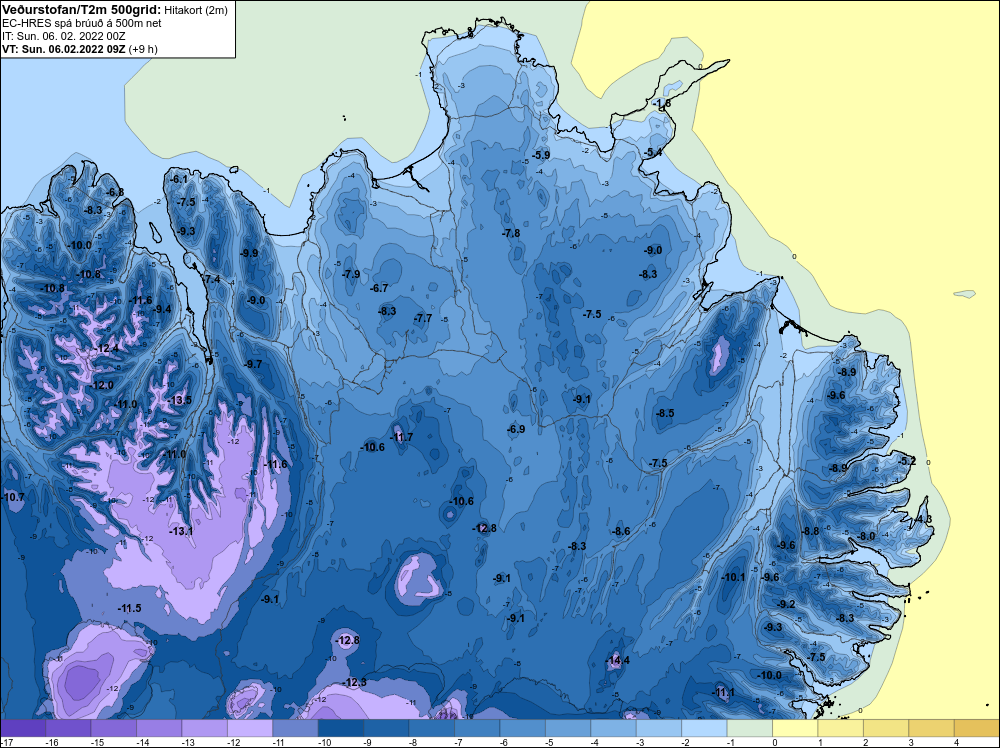1000x748 pixels.
Task: Click the legend swatch between 3 and 4
Action: tap(931, 728)
